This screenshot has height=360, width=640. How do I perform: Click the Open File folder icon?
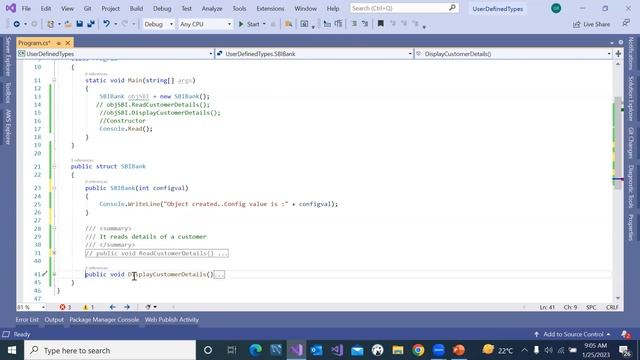pos(68,24)
